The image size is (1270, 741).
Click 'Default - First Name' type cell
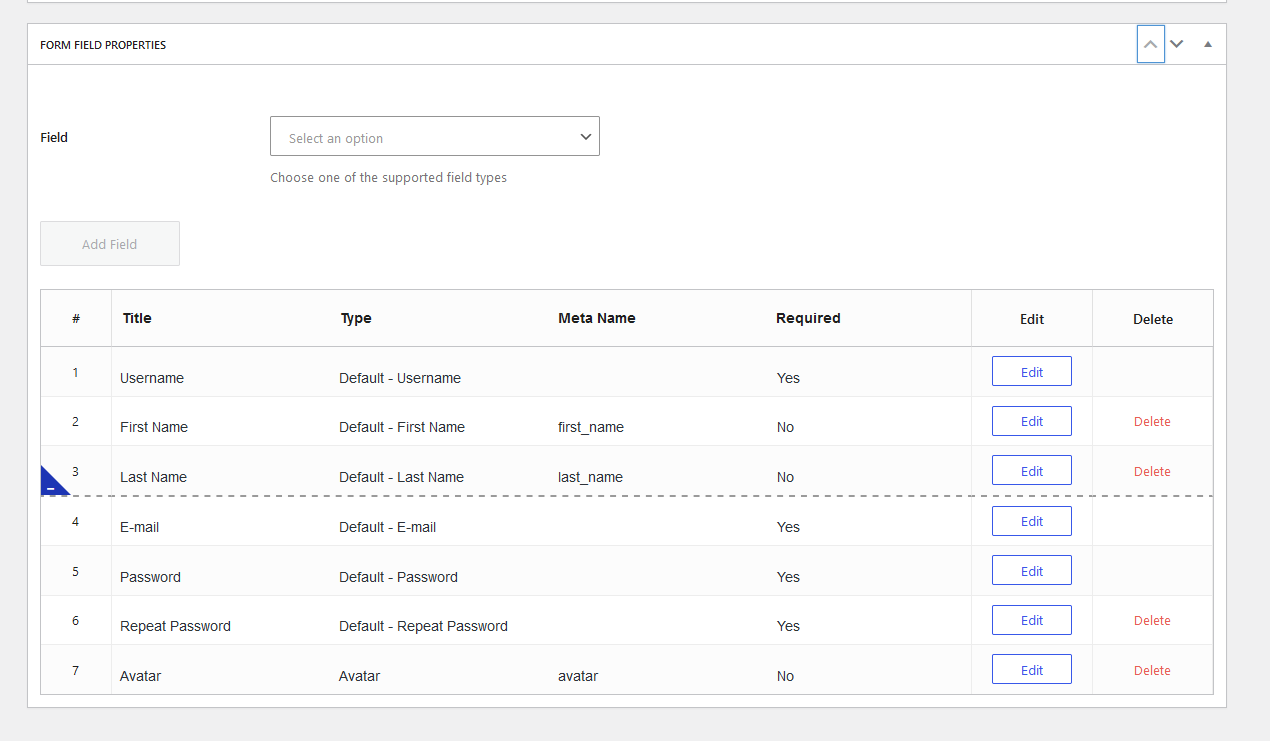pos(402,427)
